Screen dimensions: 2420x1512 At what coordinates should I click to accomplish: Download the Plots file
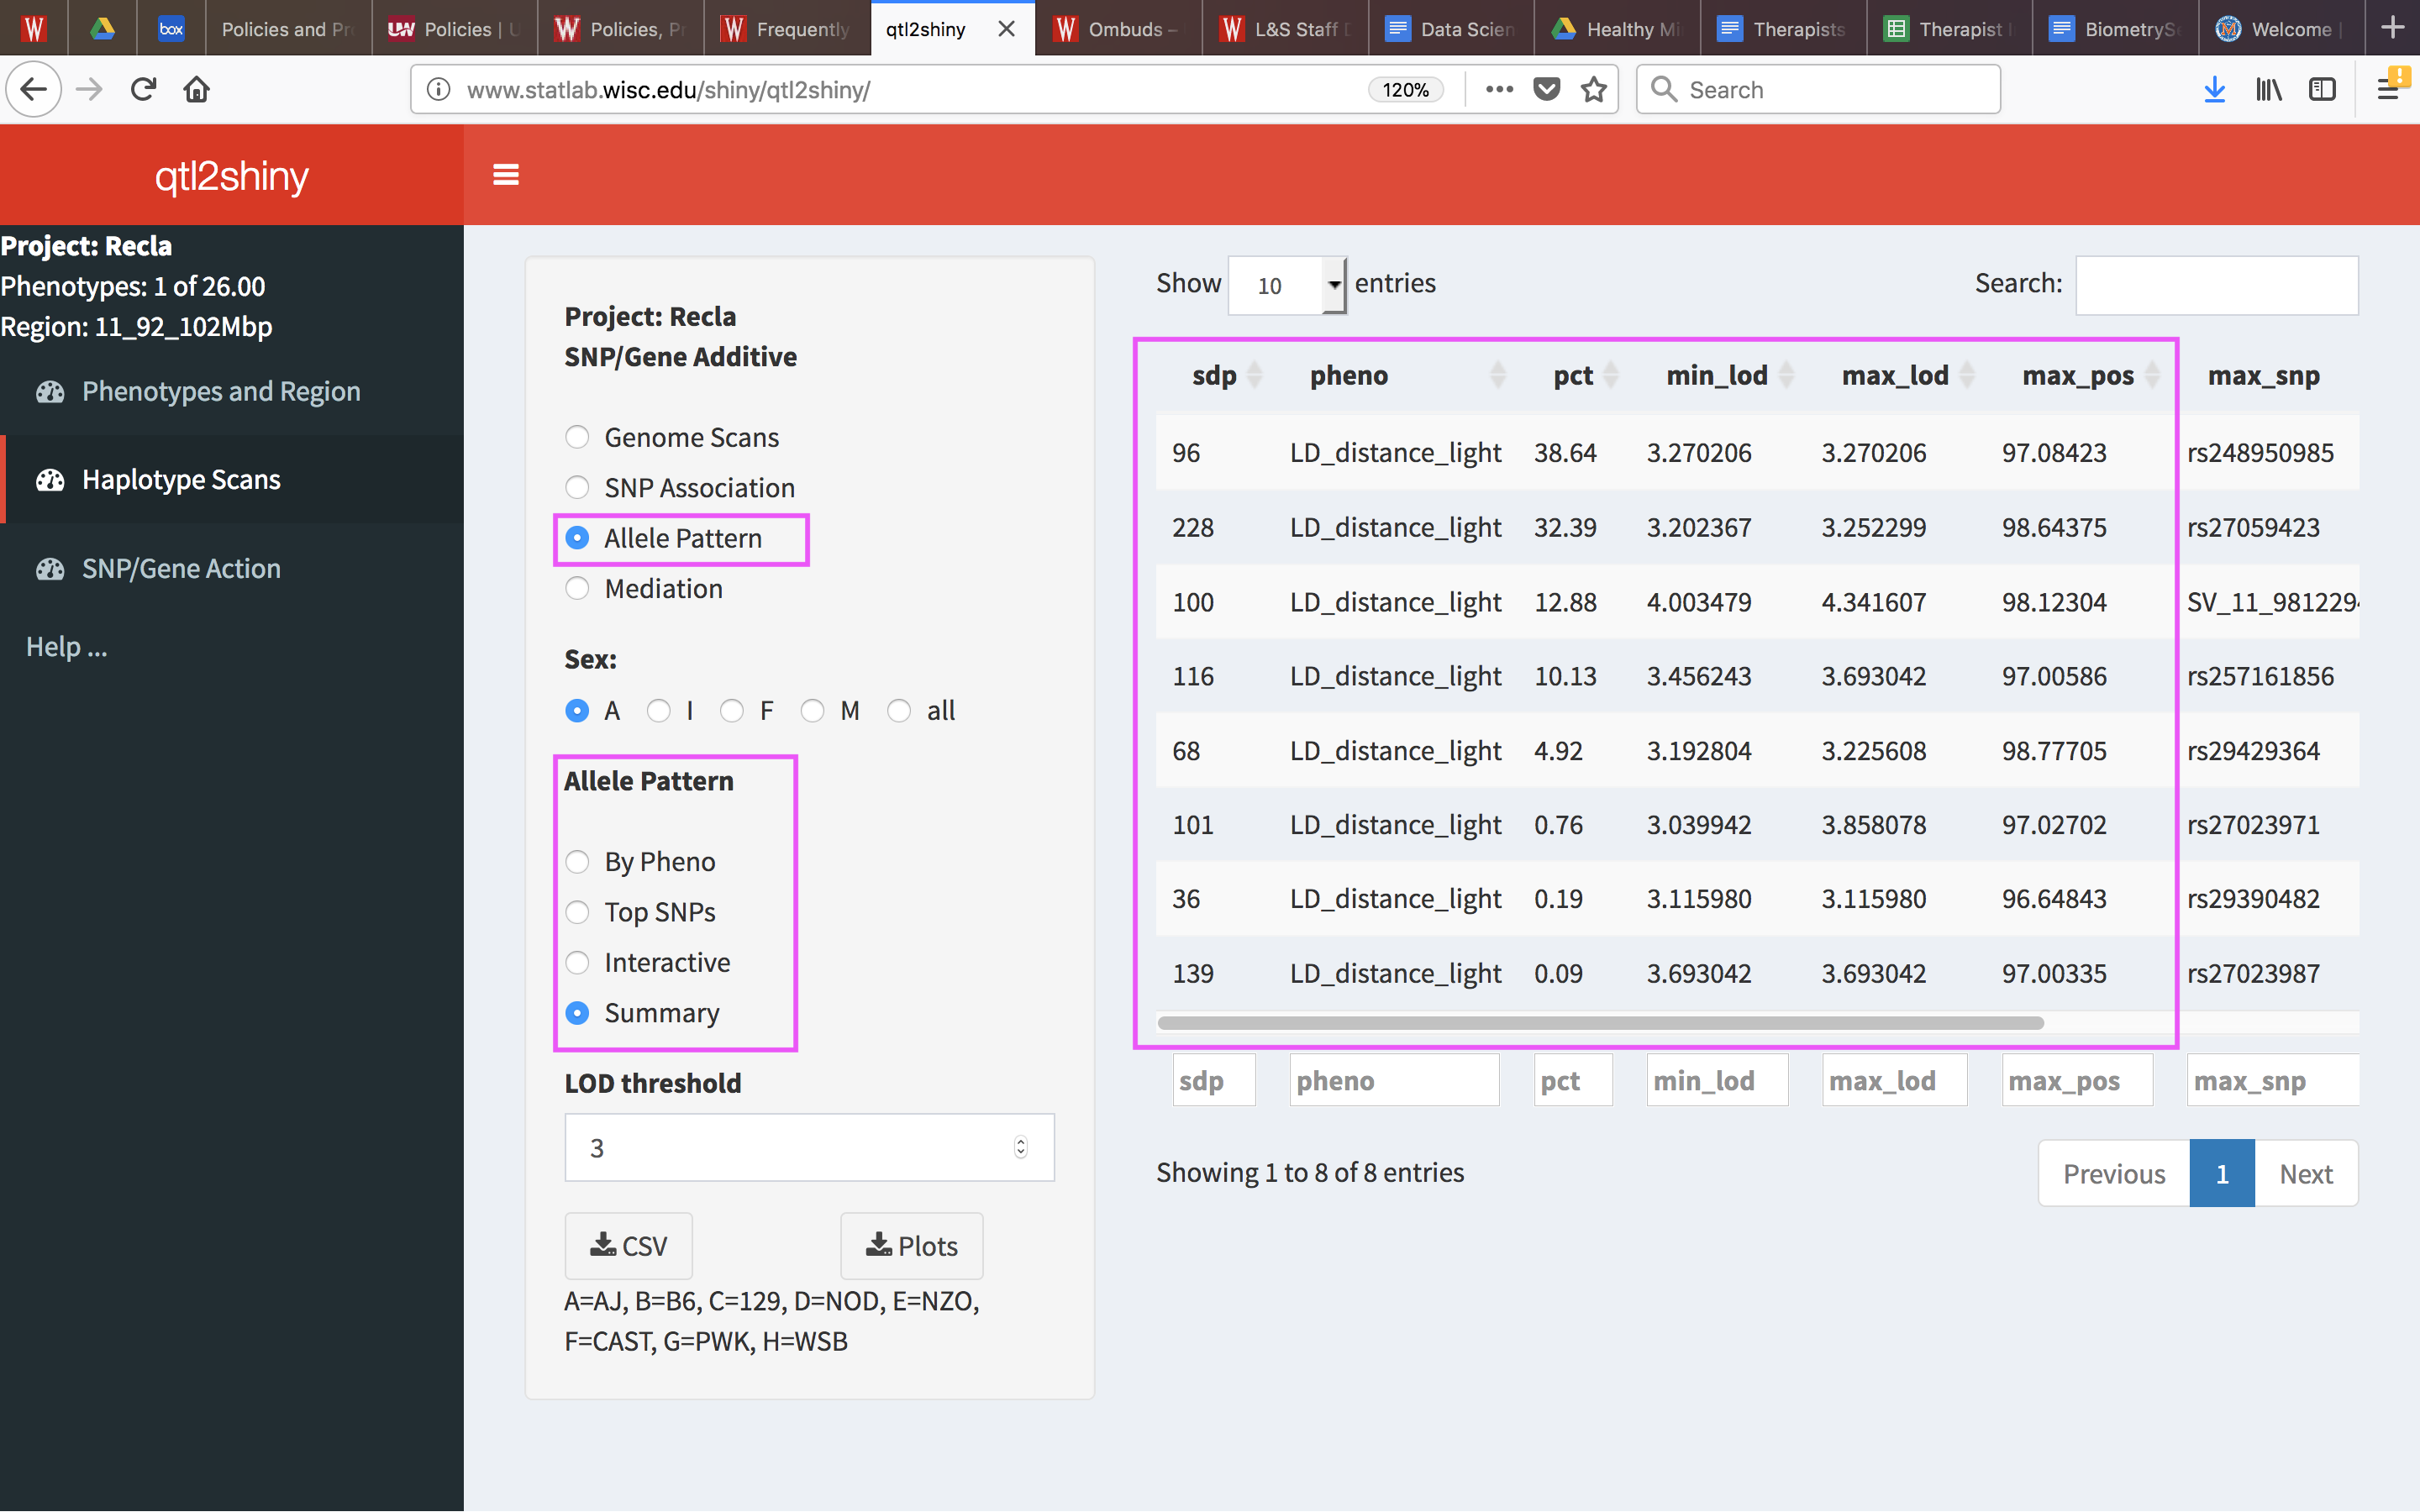[x=911, y=1246]
